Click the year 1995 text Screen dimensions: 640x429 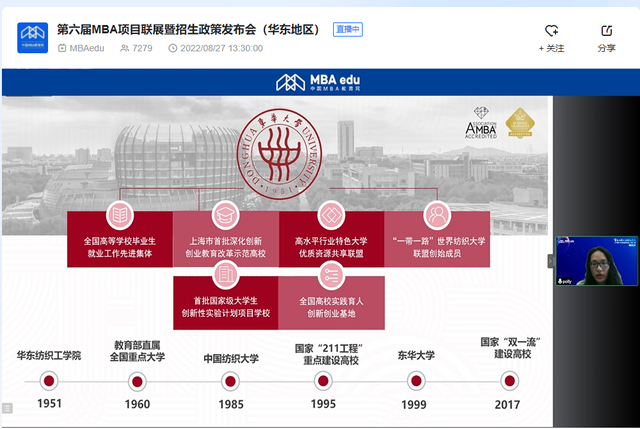point(323,404)
